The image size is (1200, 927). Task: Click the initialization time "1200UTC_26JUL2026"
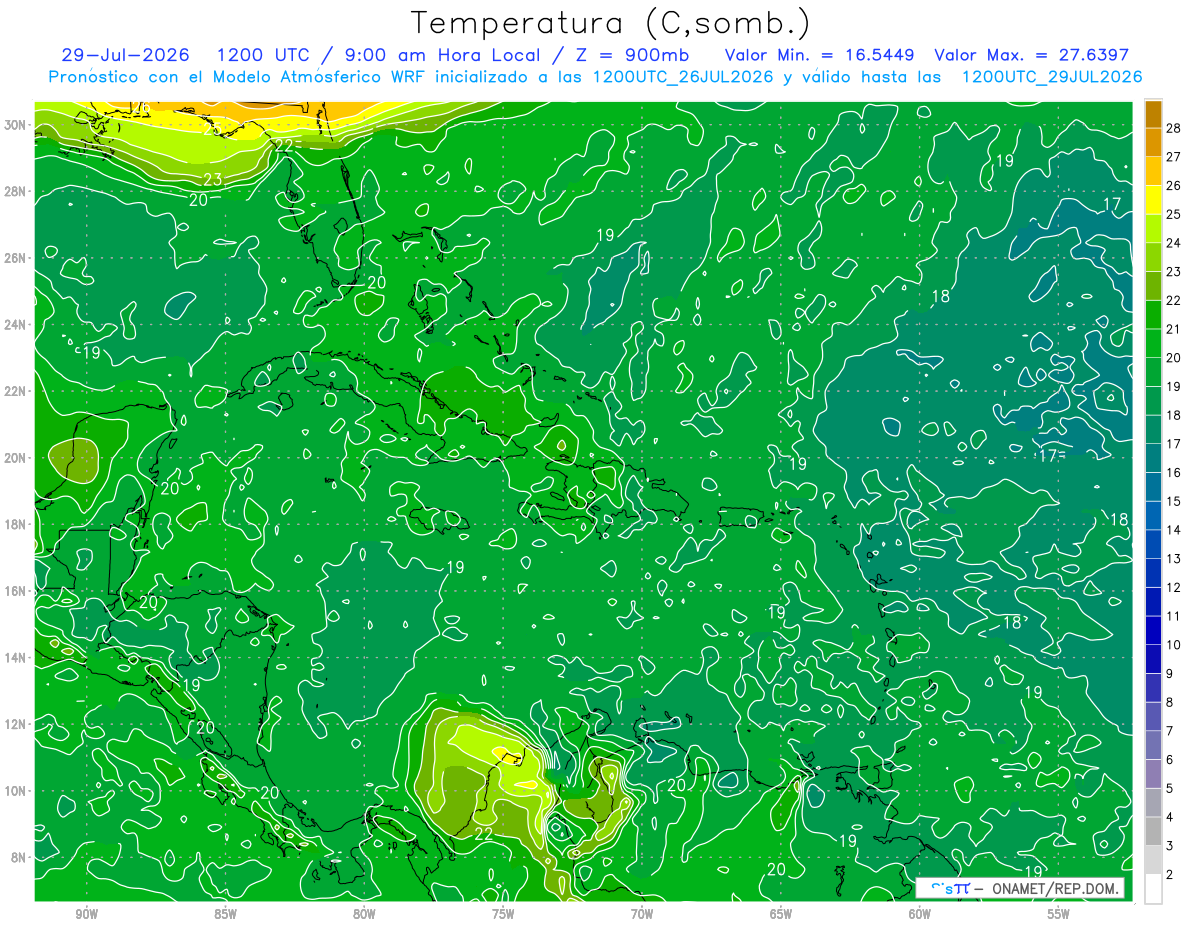(684, 77)
